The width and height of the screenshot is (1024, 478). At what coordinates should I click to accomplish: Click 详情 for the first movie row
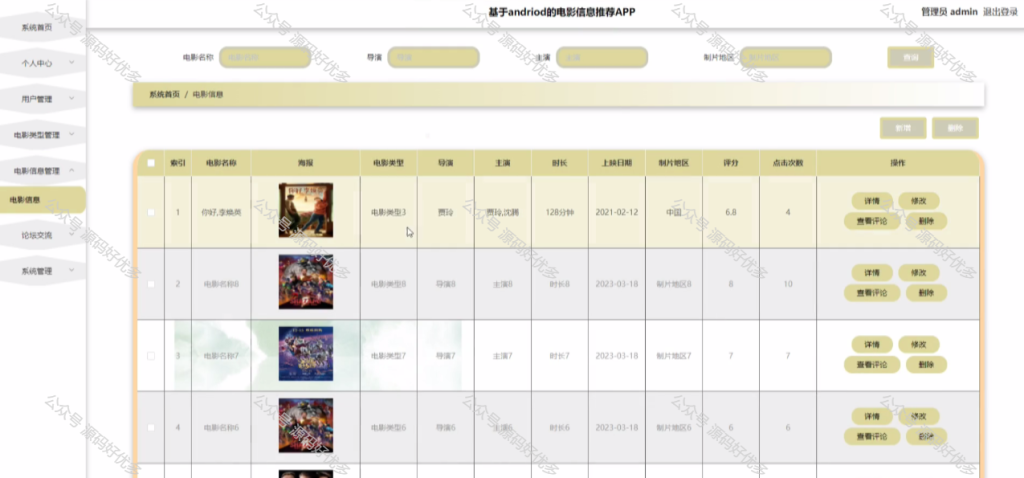pos(872,200)
